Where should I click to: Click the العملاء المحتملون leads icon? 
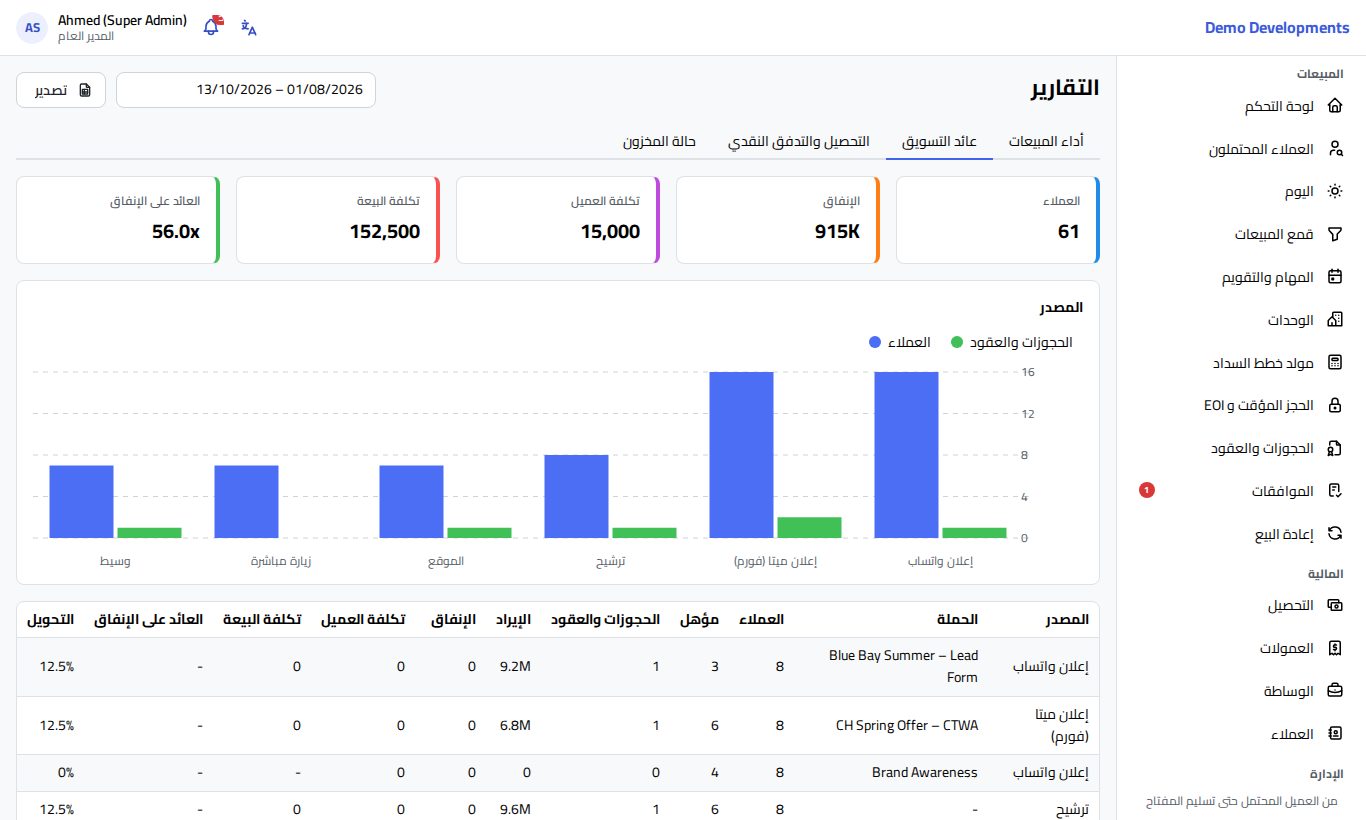[1334, 149]
